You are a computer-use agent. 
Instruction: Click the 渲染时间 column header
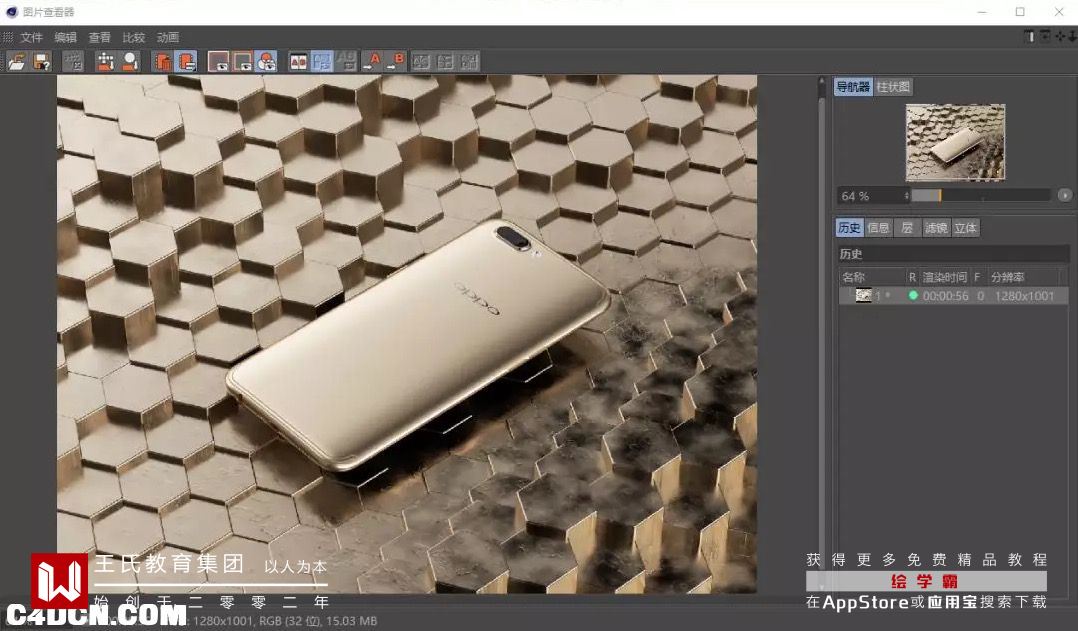[945, 277]
